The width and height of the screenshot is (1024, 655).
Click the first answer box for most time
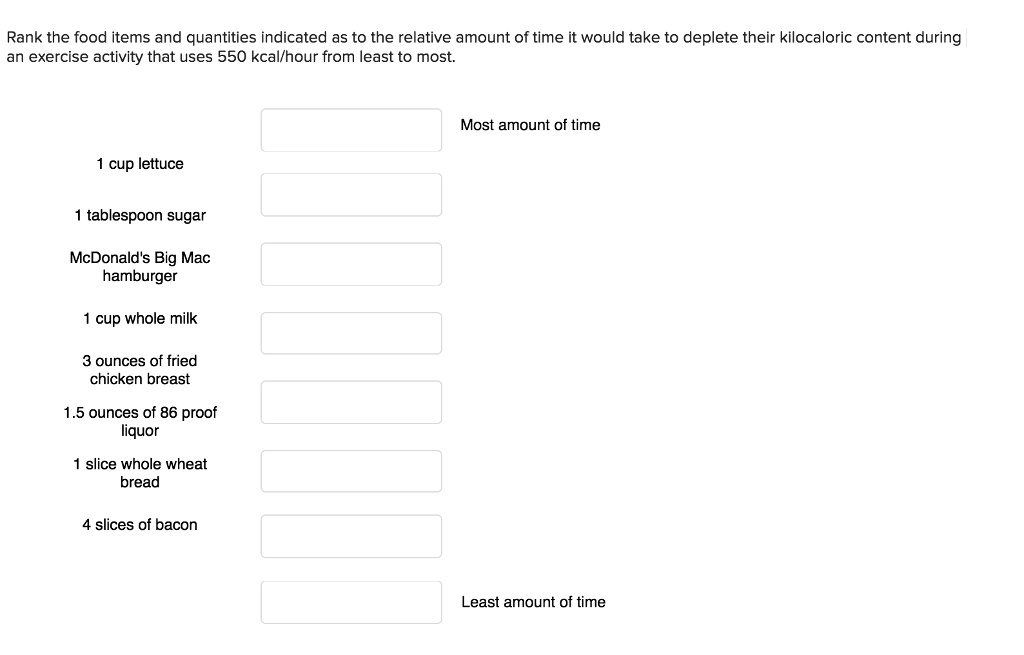(351, 129)
